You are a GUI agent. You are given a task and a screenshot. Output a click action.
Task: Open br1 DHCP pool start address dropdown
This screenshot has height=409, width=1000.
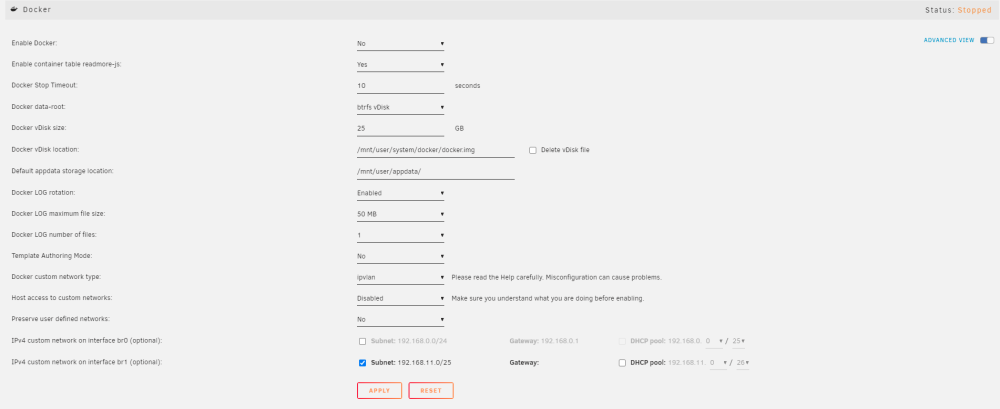coord(716,363)
